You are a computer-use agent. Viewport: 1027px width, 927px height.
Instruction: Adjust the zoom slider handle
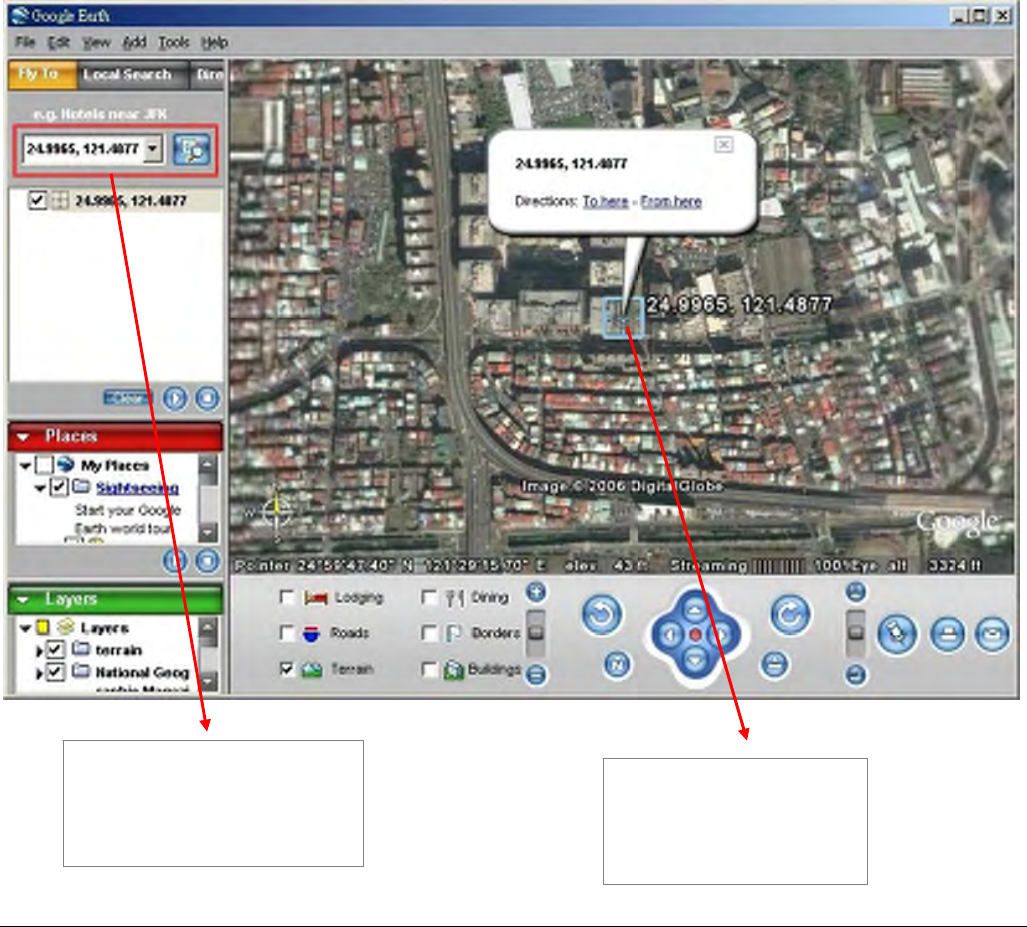(536, 632)
